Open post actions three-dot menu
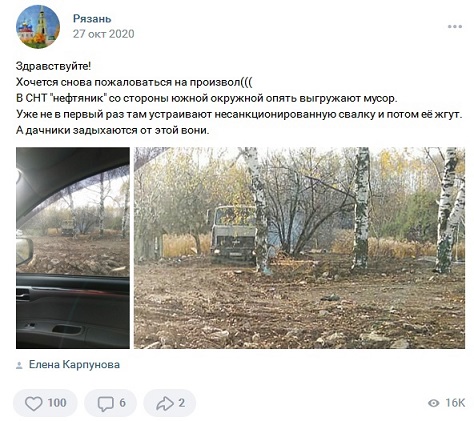The image size is (474, 421). [x=455, y=27]
